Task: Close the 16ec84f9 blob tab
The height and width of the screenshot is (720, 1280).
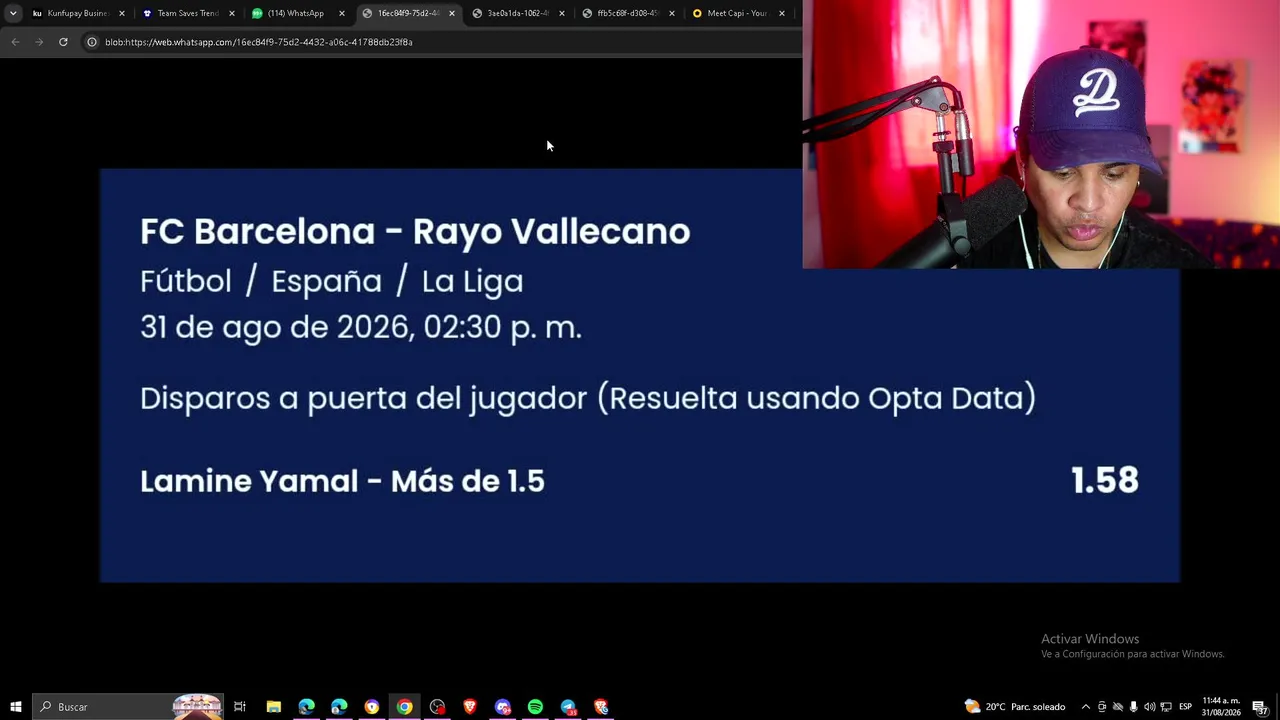Action: (452, 13)
